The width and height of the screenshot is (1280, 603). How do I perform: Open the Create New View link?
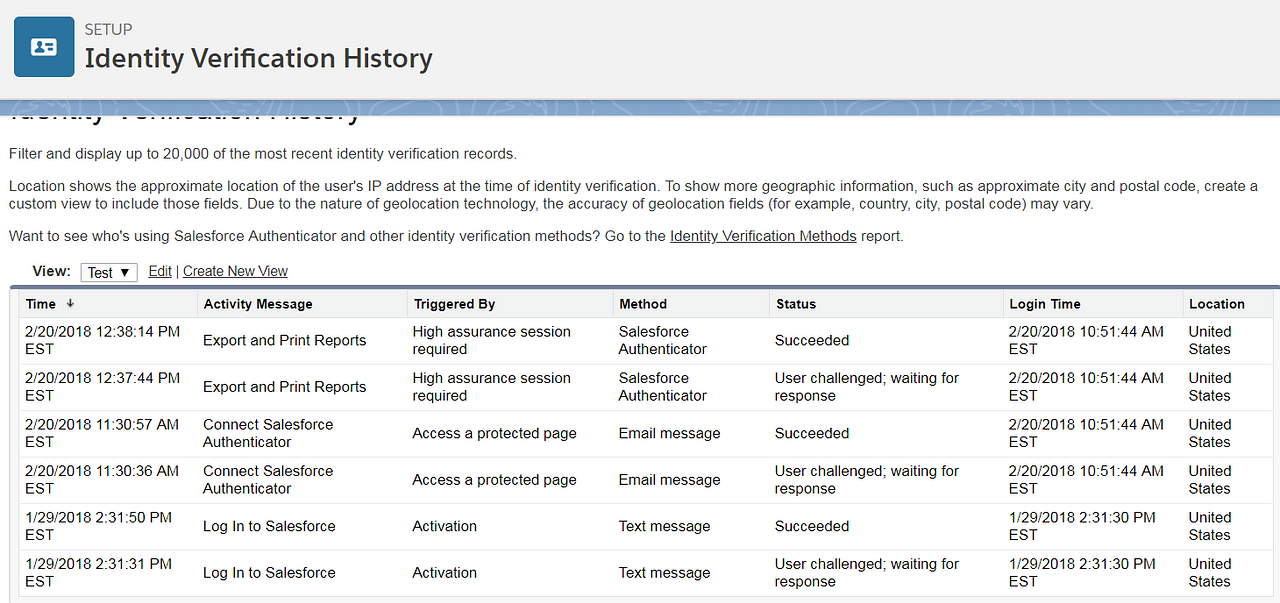[235, 271]
